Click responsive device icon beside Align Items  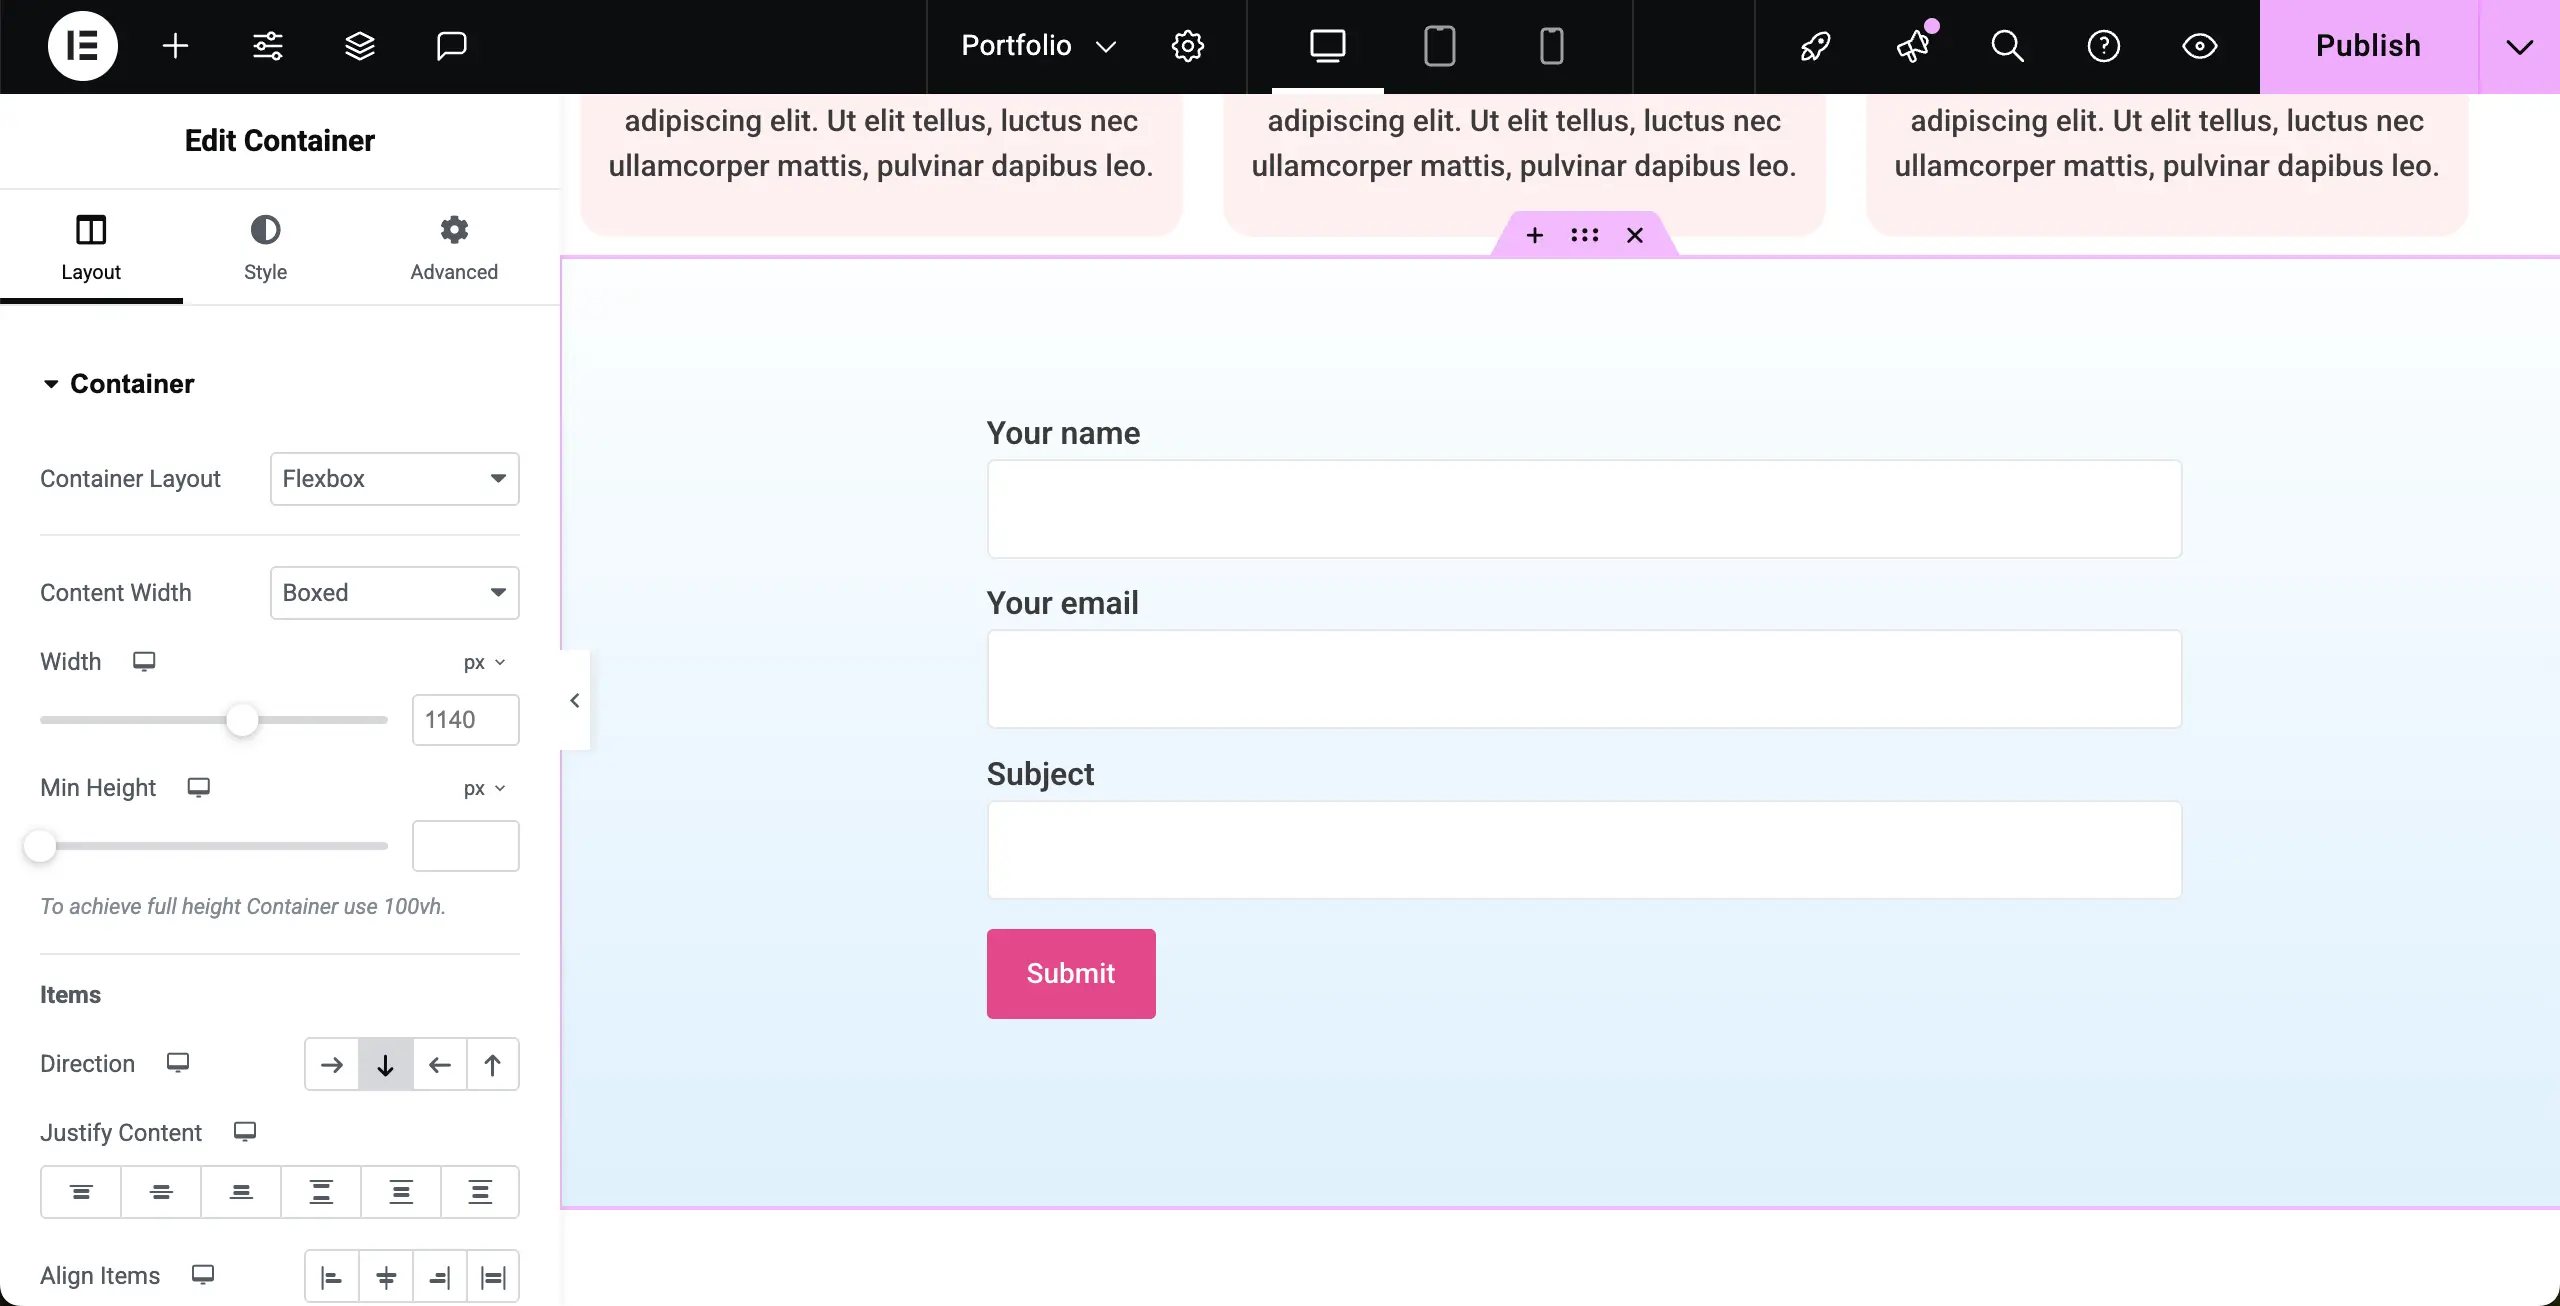203,1274
